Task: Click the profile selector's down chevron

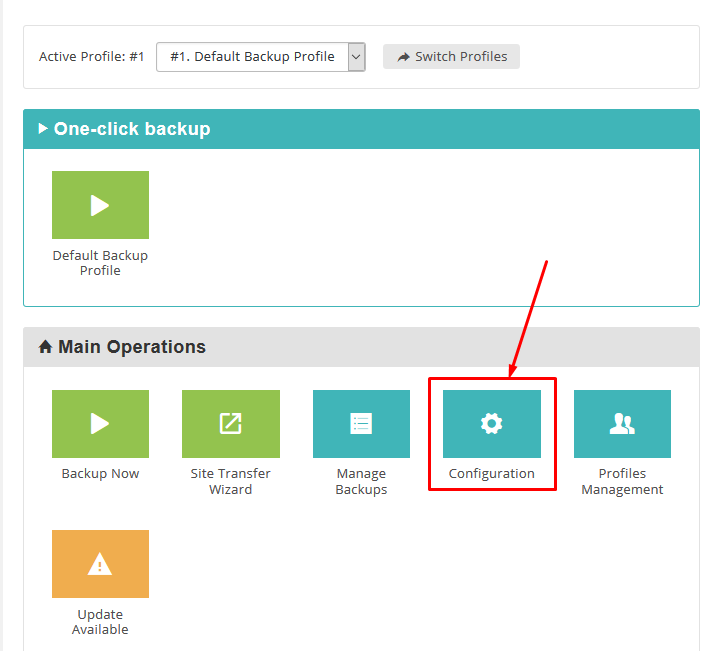Action: [356, 57]
